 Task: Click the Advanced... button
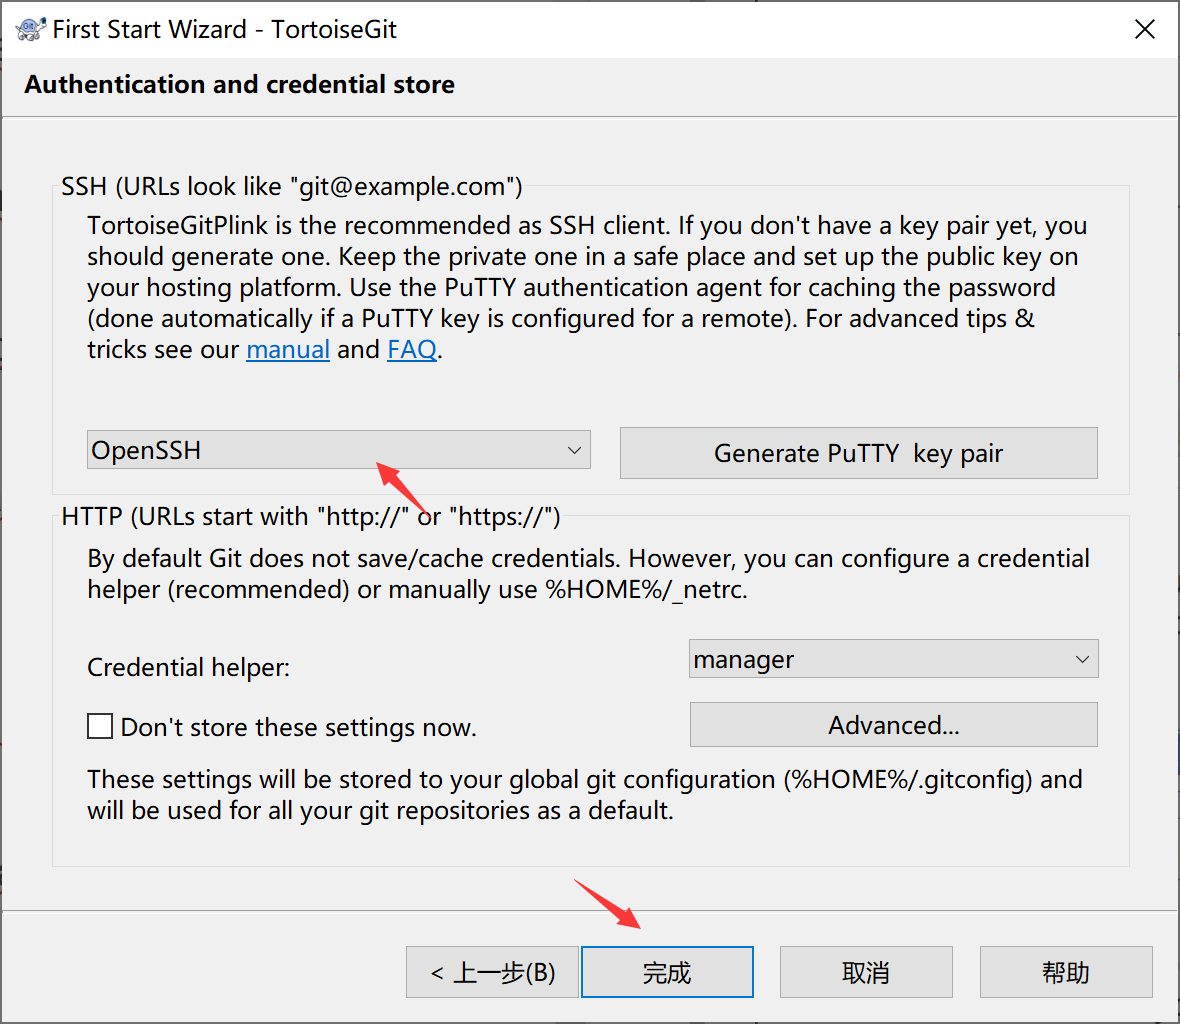click(894, 725)
